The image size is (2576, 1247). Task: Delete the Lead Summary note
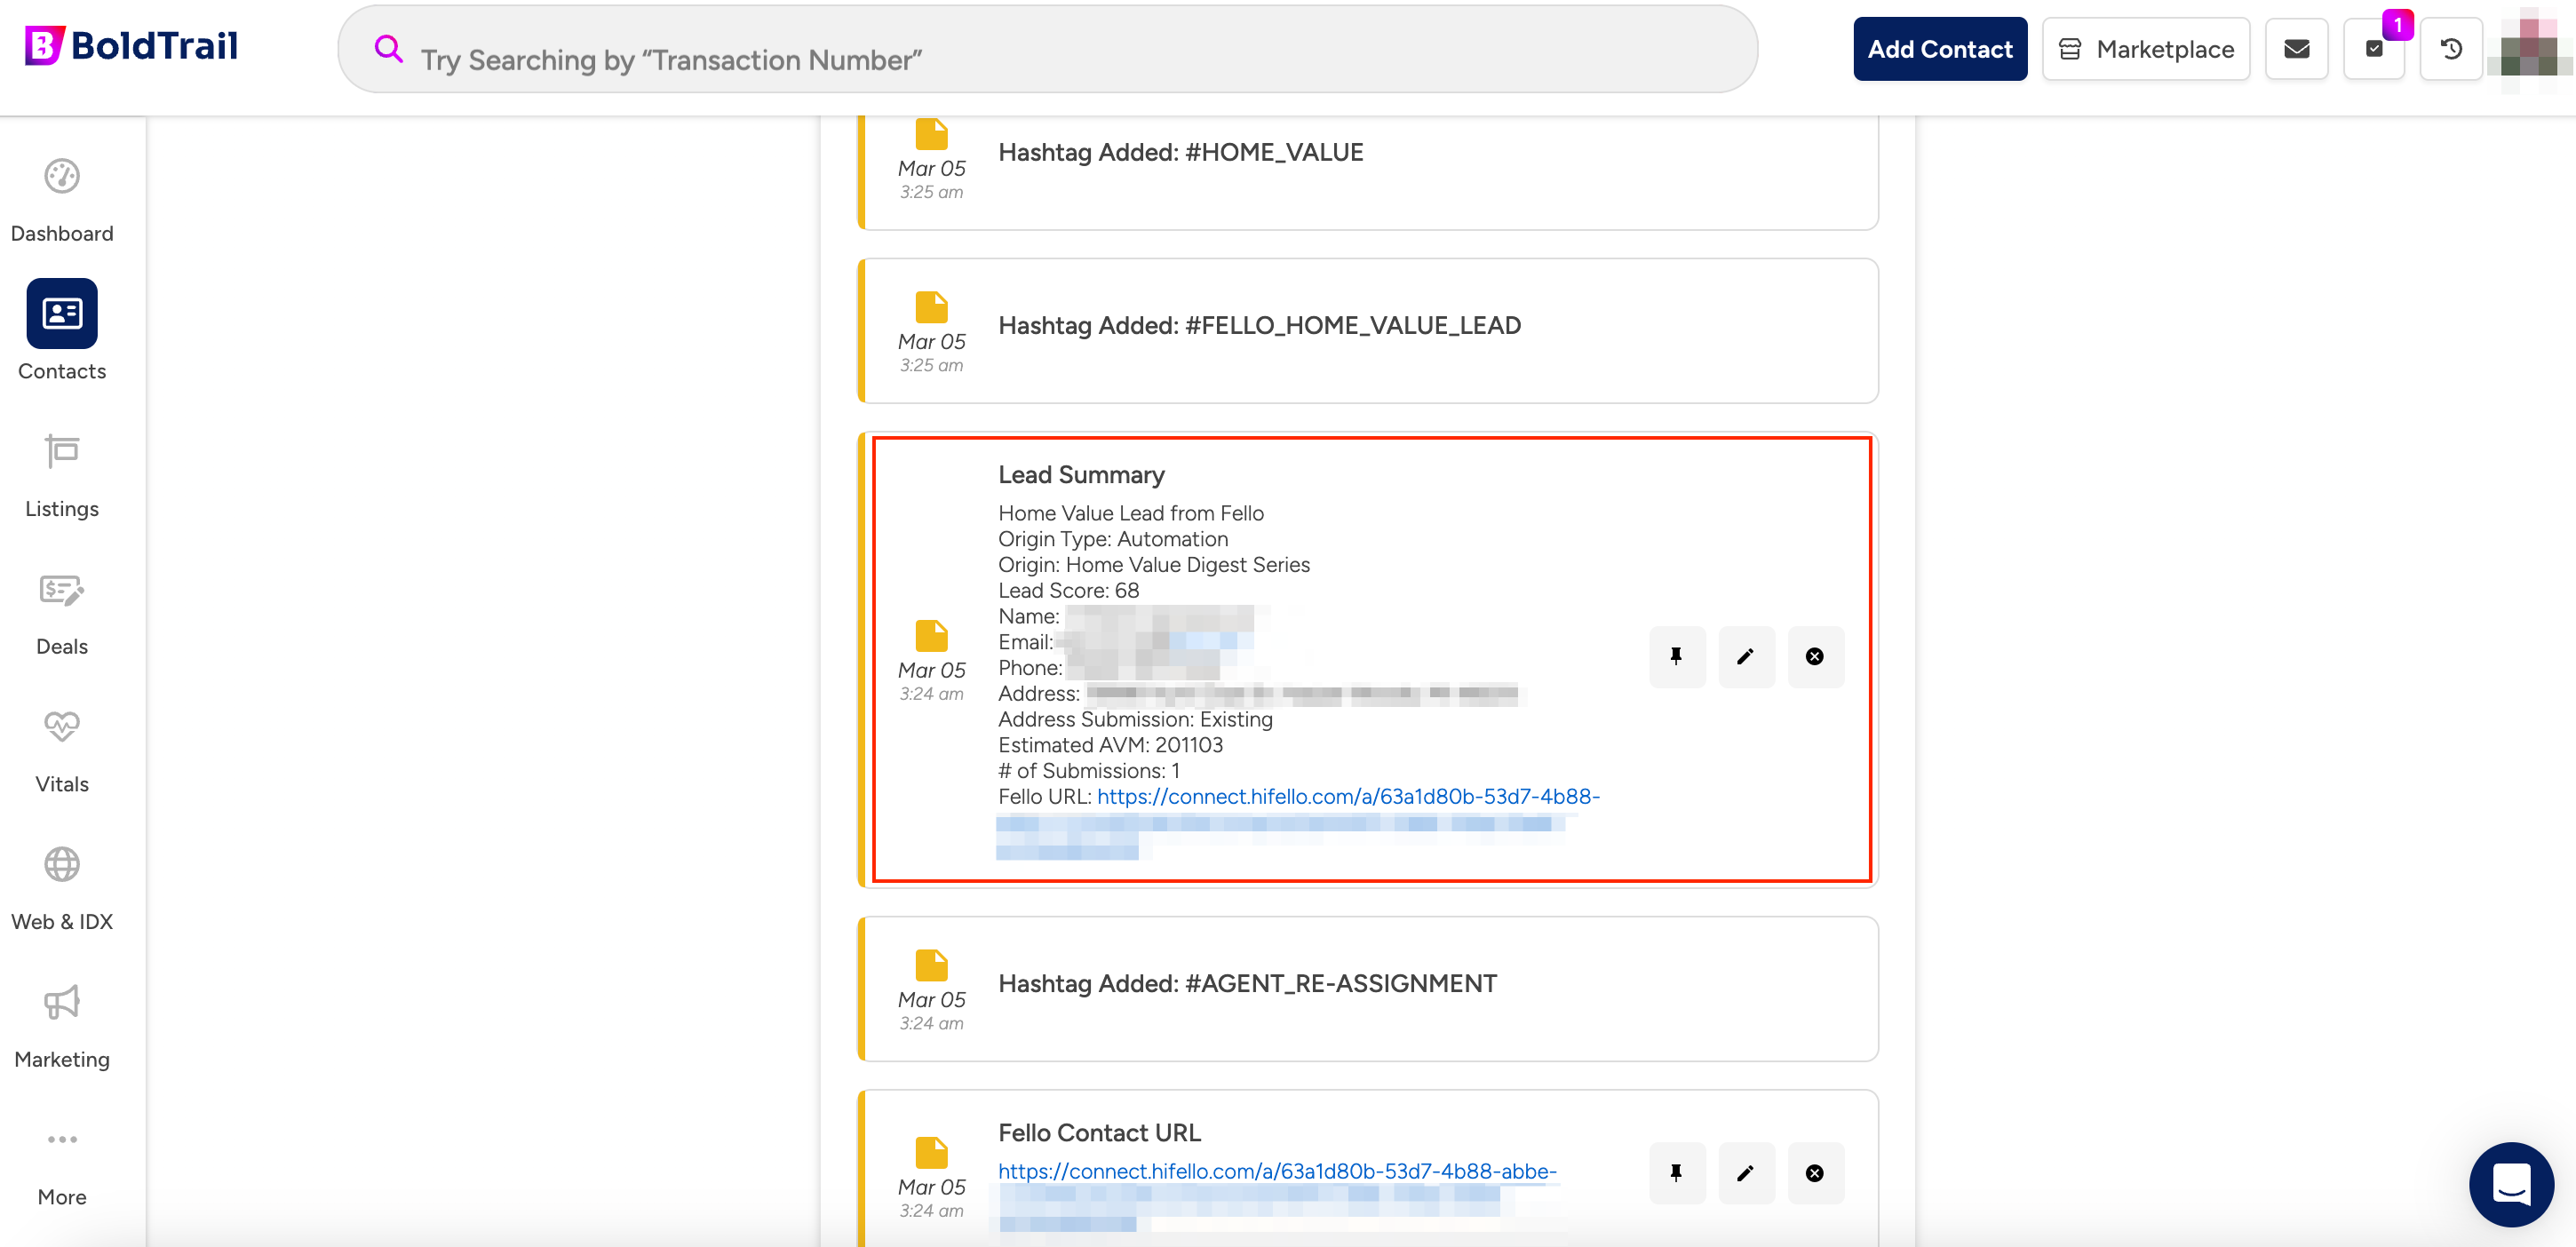pos(1815,657)
